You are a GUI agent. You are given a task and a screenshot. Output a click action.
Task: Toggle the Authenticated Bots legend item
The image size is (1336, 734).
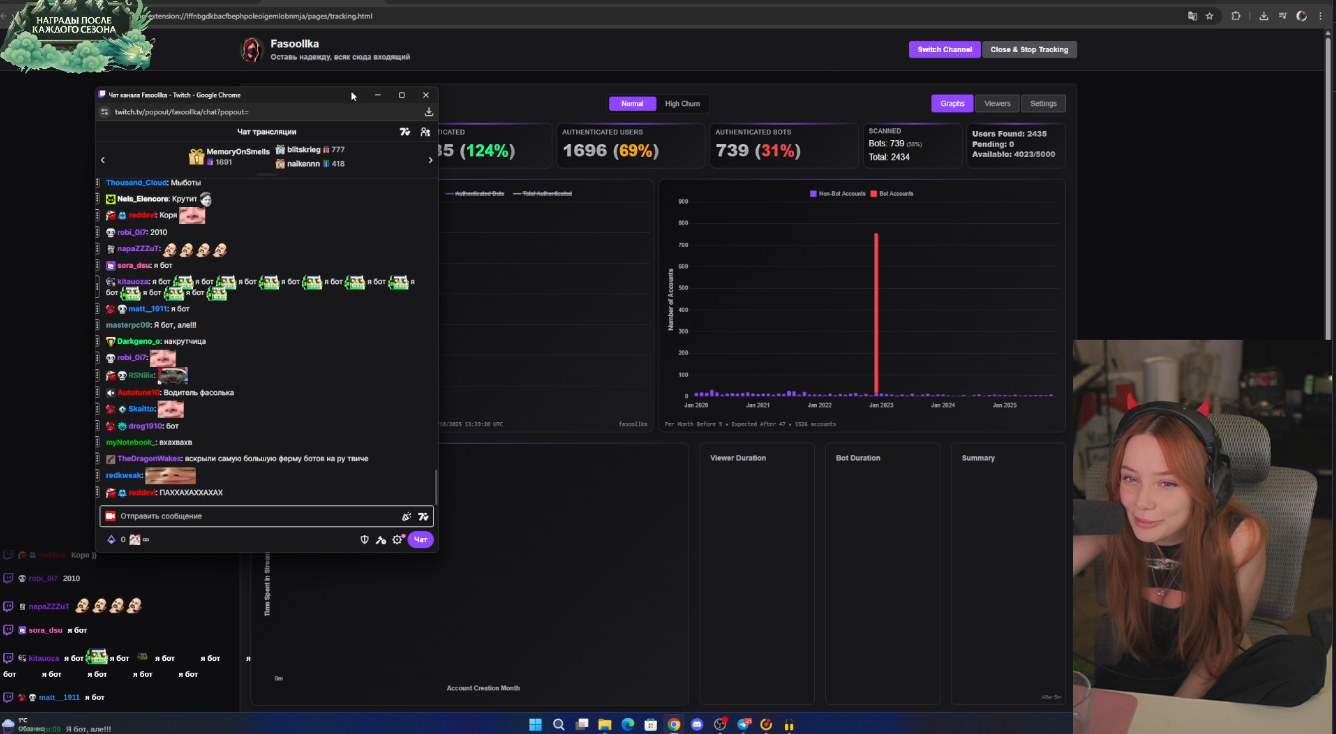click(x=475, y=193)
